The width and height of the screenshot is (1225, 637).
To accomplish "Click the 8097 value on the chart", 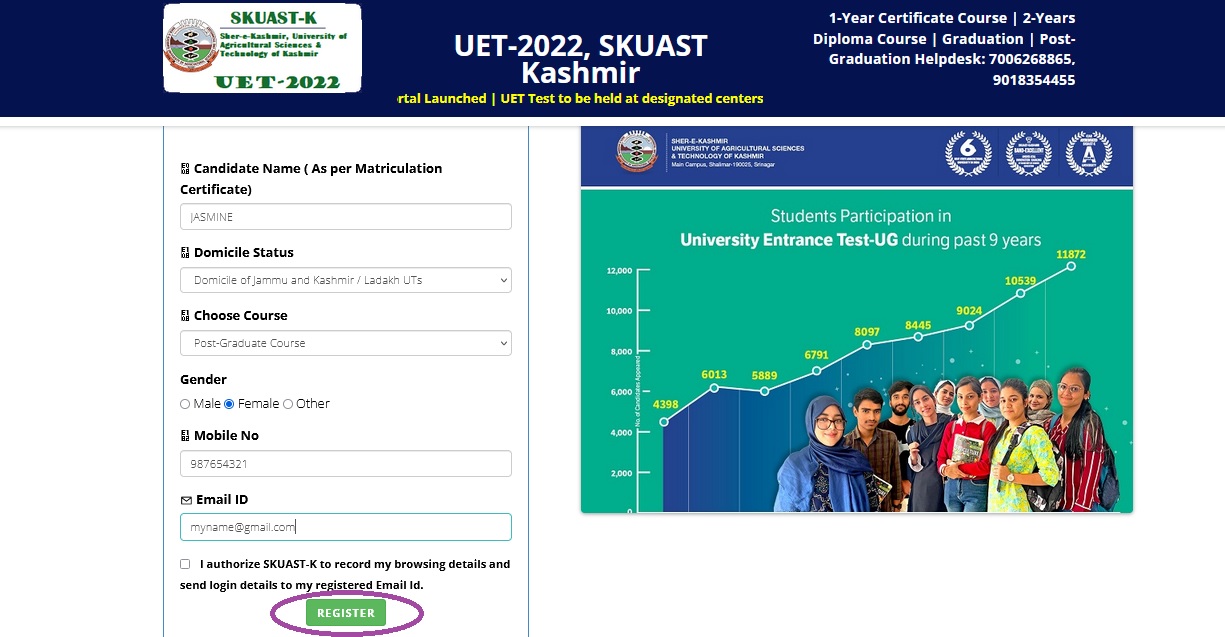I will (x=867, y=331).
